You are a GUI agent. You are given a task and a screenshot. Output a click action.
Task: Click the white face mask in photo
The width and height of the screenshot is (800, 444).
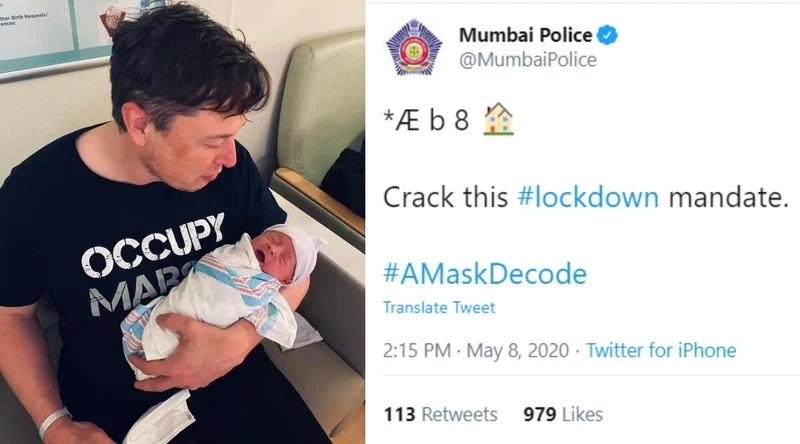(159, 418)
